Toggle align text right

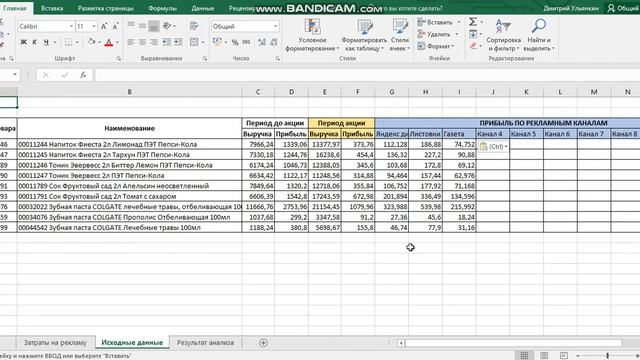[x=154, y=42]
